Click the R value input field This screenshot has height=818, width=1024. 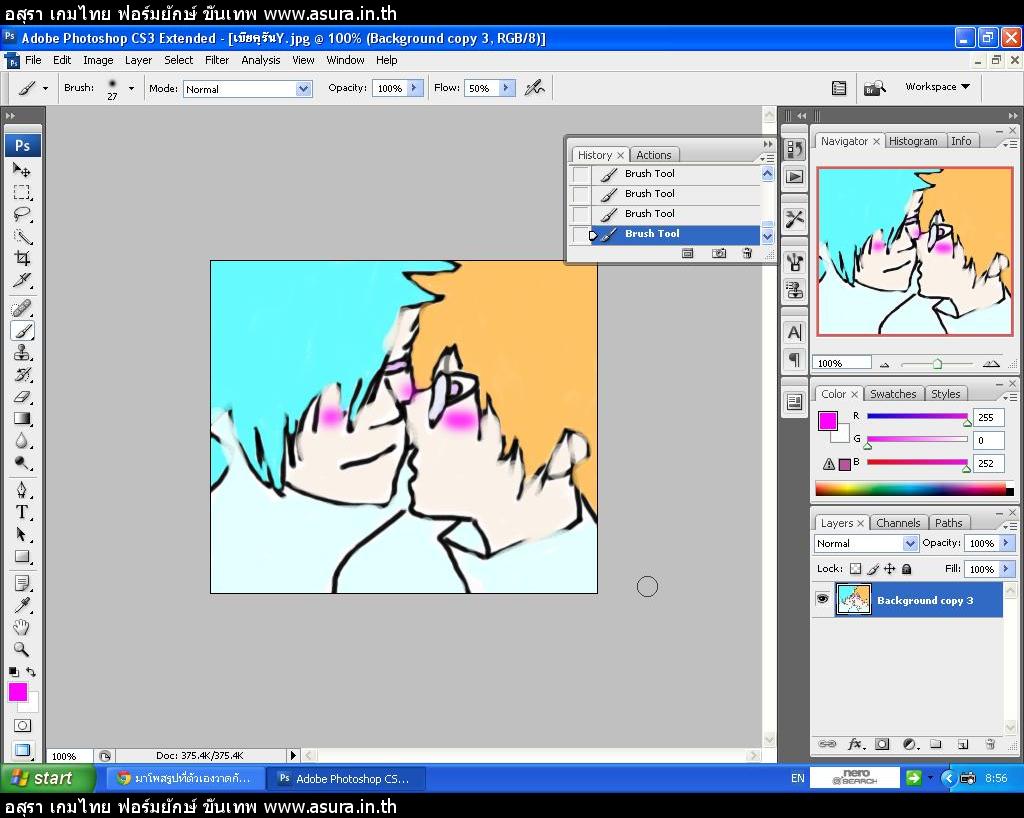coord(988,417)
